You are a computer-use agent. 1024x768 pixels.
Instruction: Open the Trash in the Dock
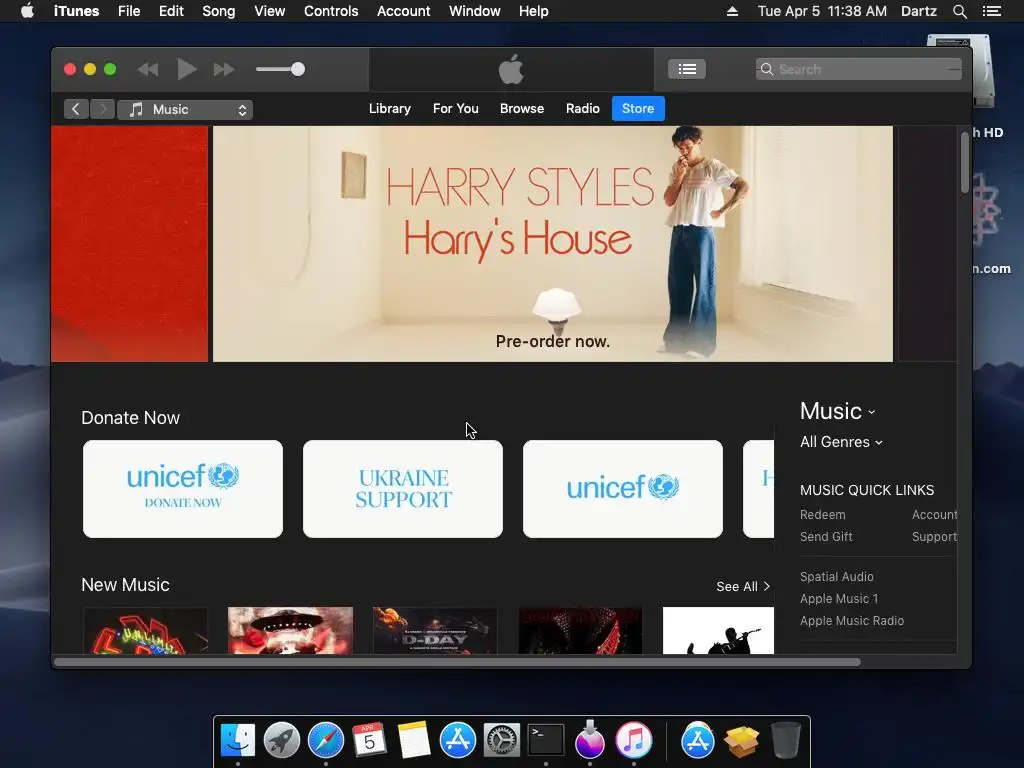click(785, 741)
